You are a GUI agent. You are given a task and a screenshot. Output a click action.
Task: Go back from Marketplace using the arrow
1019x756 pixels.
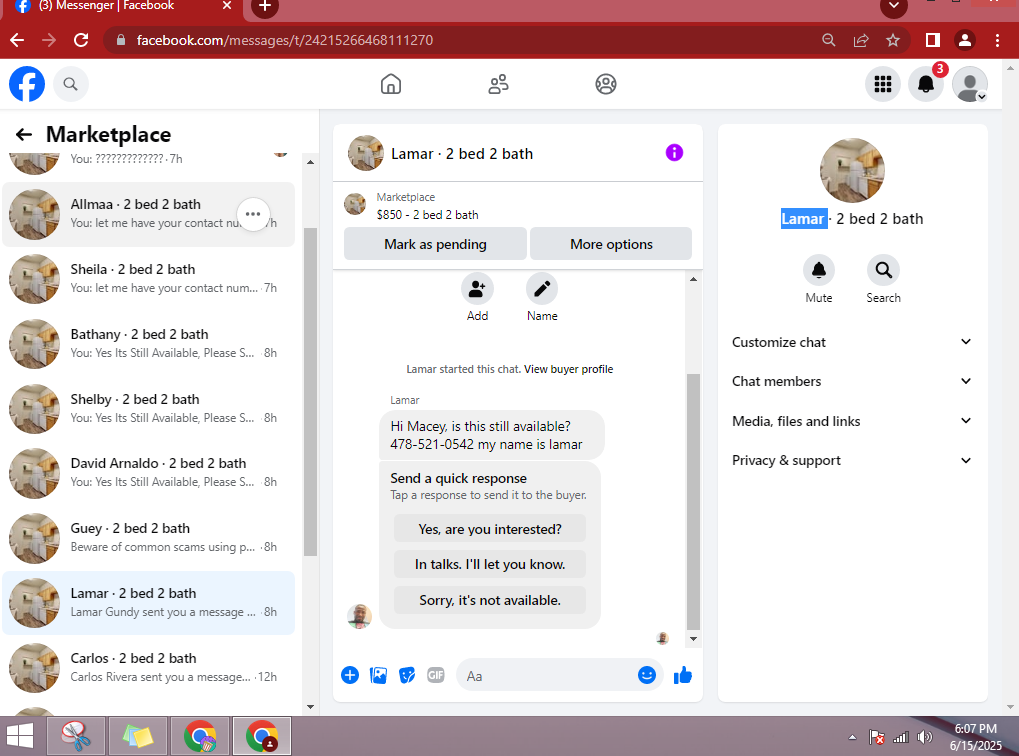[23, 135]
